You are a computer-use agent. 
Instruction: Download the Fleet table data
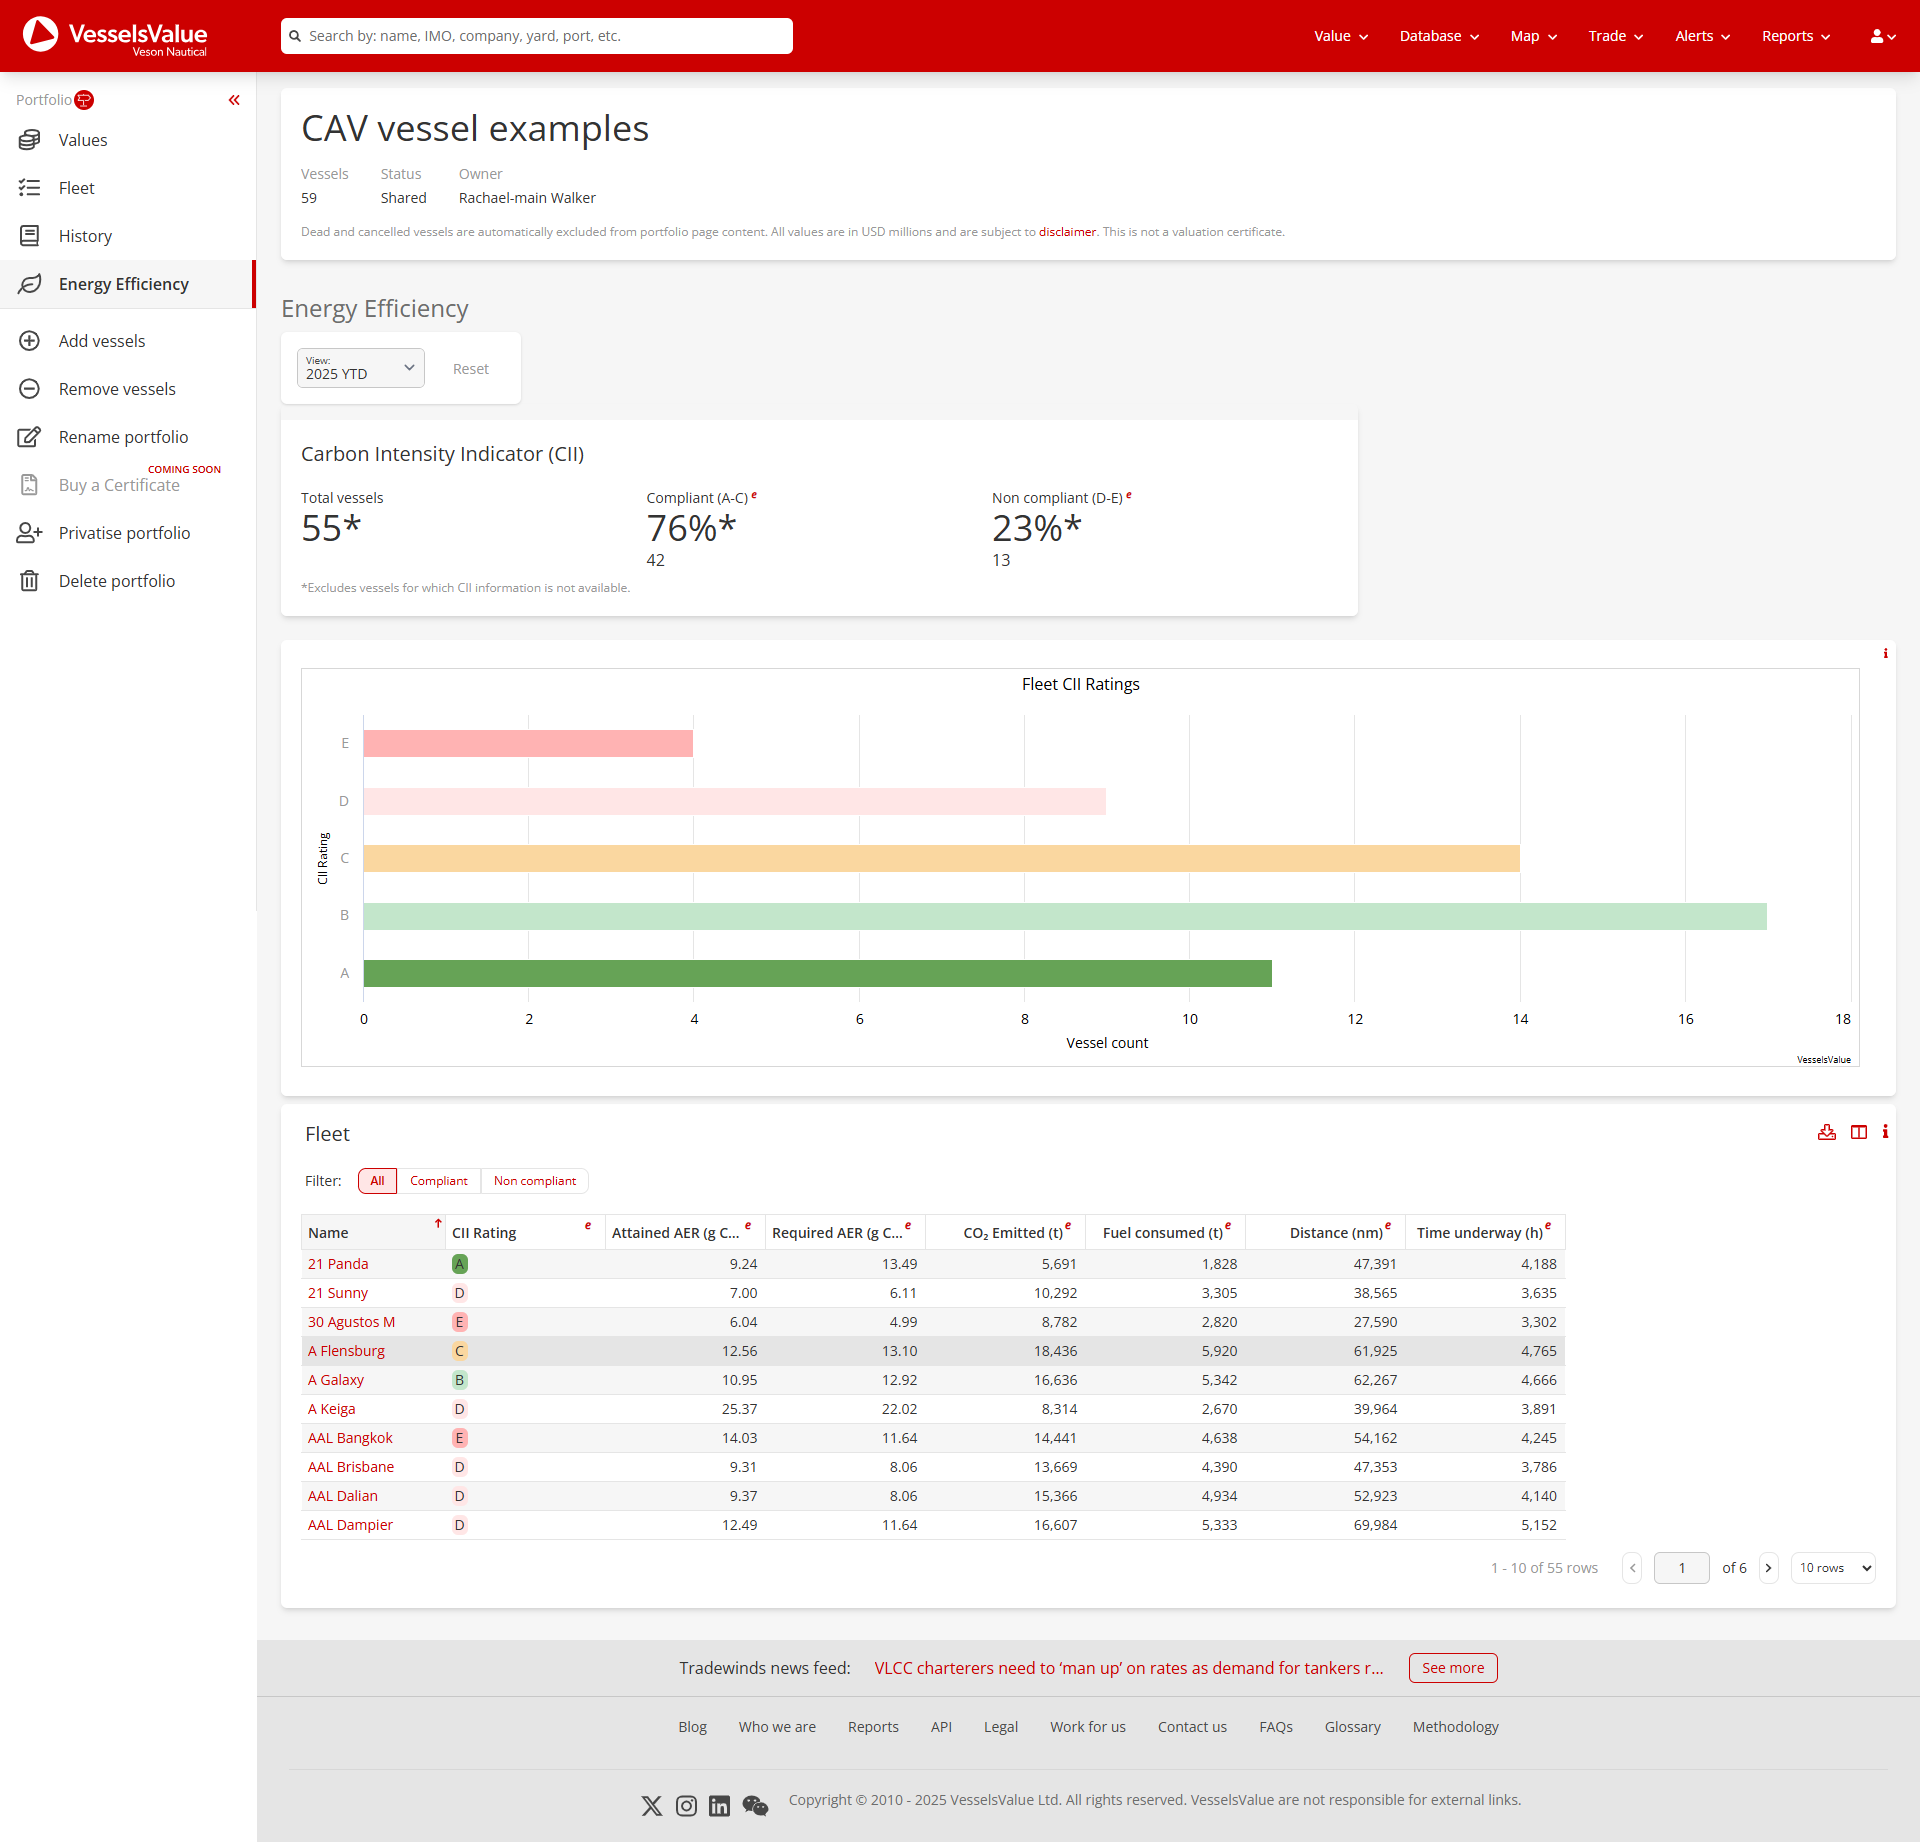1827,1132
